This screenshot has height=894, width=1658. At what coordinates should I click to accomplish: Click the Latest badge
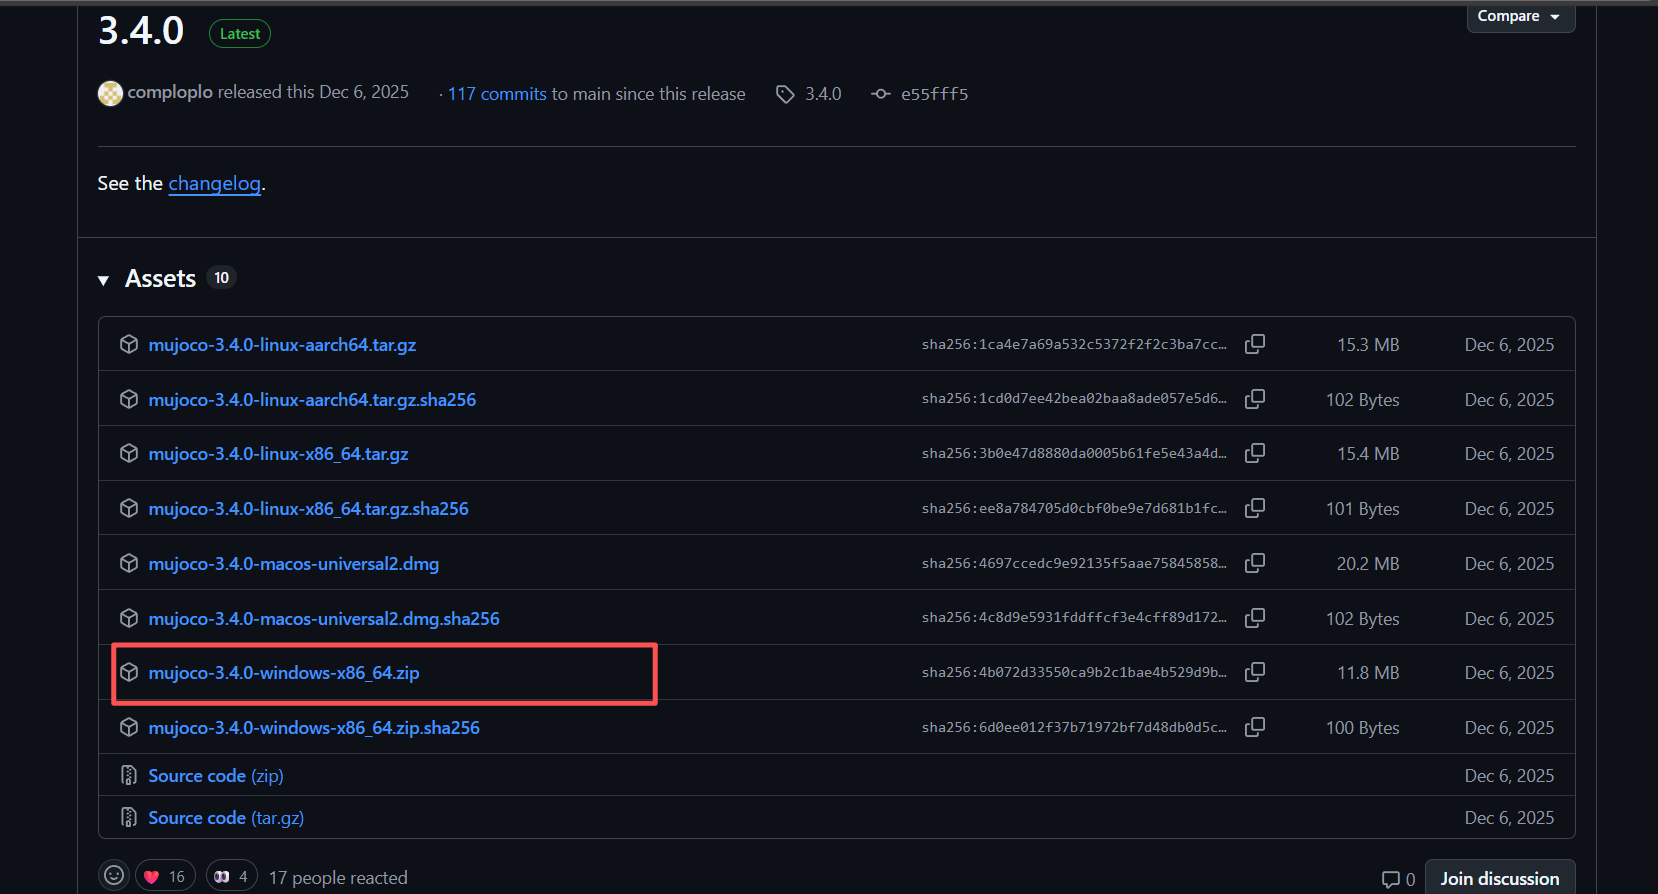240,34
